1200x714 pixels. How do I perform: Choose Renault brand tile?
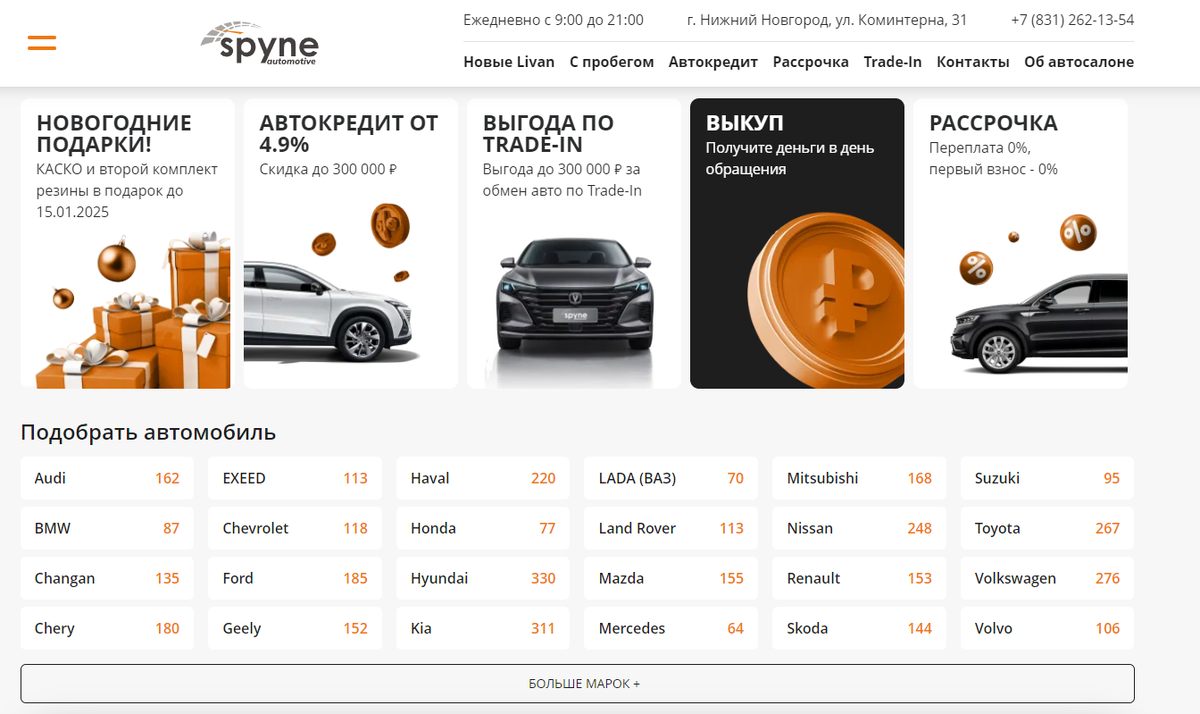tap(859, 578)
